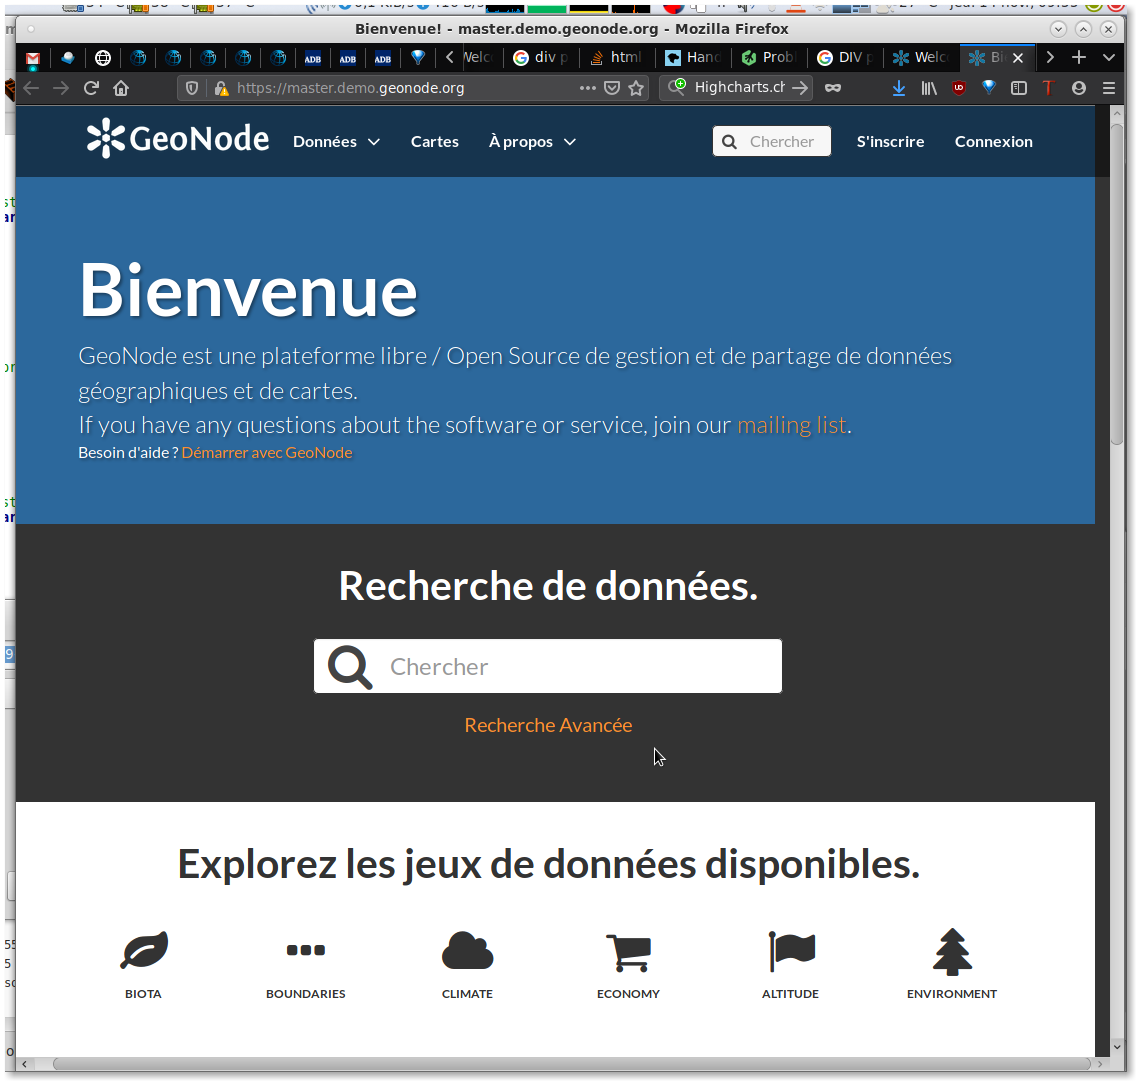Open 'Démarrer avec GeoNode' help link
This screenshot has height=1081, width=1136.
coord(267,453)
